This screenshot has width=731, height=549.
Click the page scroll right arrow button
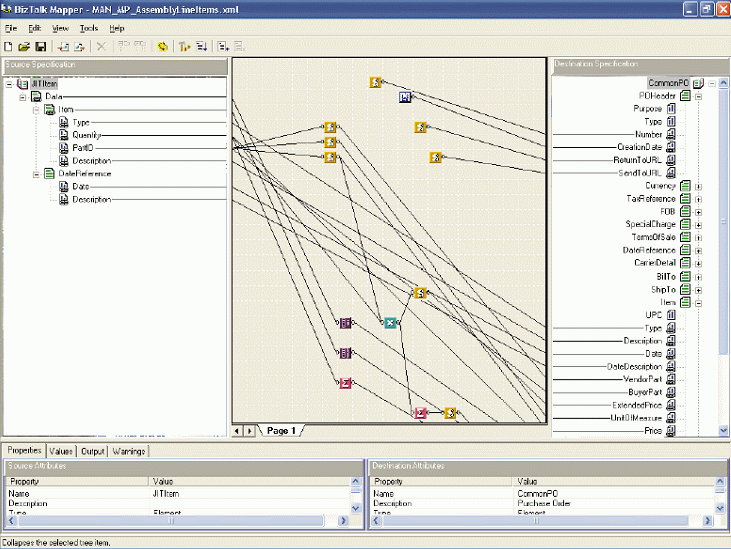(249, 431)
